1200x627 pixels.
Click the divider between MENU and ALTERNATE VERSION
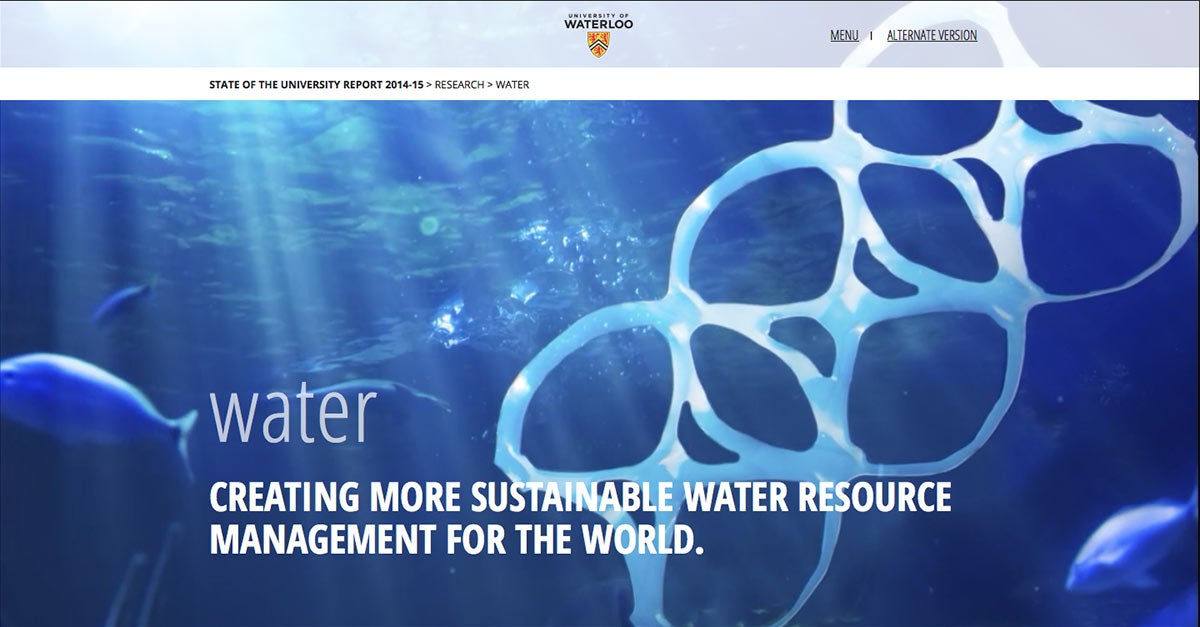(871, 36)
